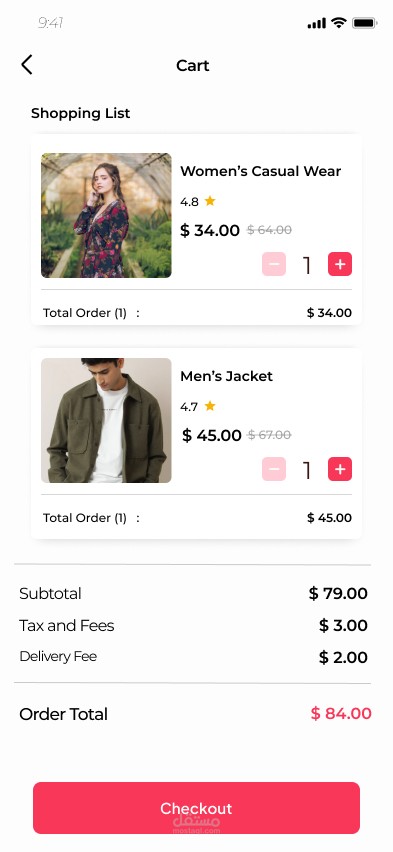The height and width of the screenshot is (852, 393).
Task: Select the Women's Casual Wear title
Action: [260, 171]
